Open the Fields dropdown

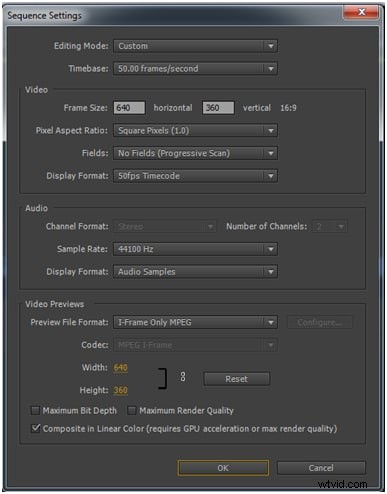click(195, 153)
